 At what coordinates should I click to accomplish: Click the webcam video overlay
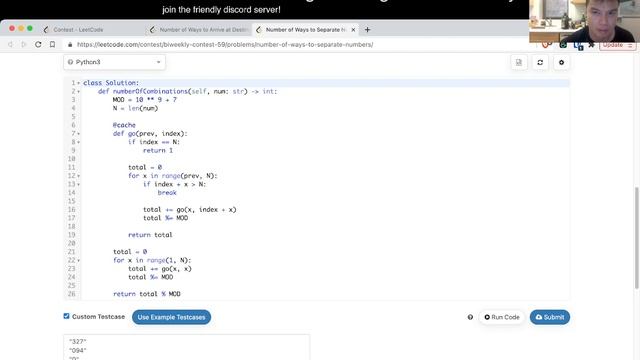coord(584,21)
